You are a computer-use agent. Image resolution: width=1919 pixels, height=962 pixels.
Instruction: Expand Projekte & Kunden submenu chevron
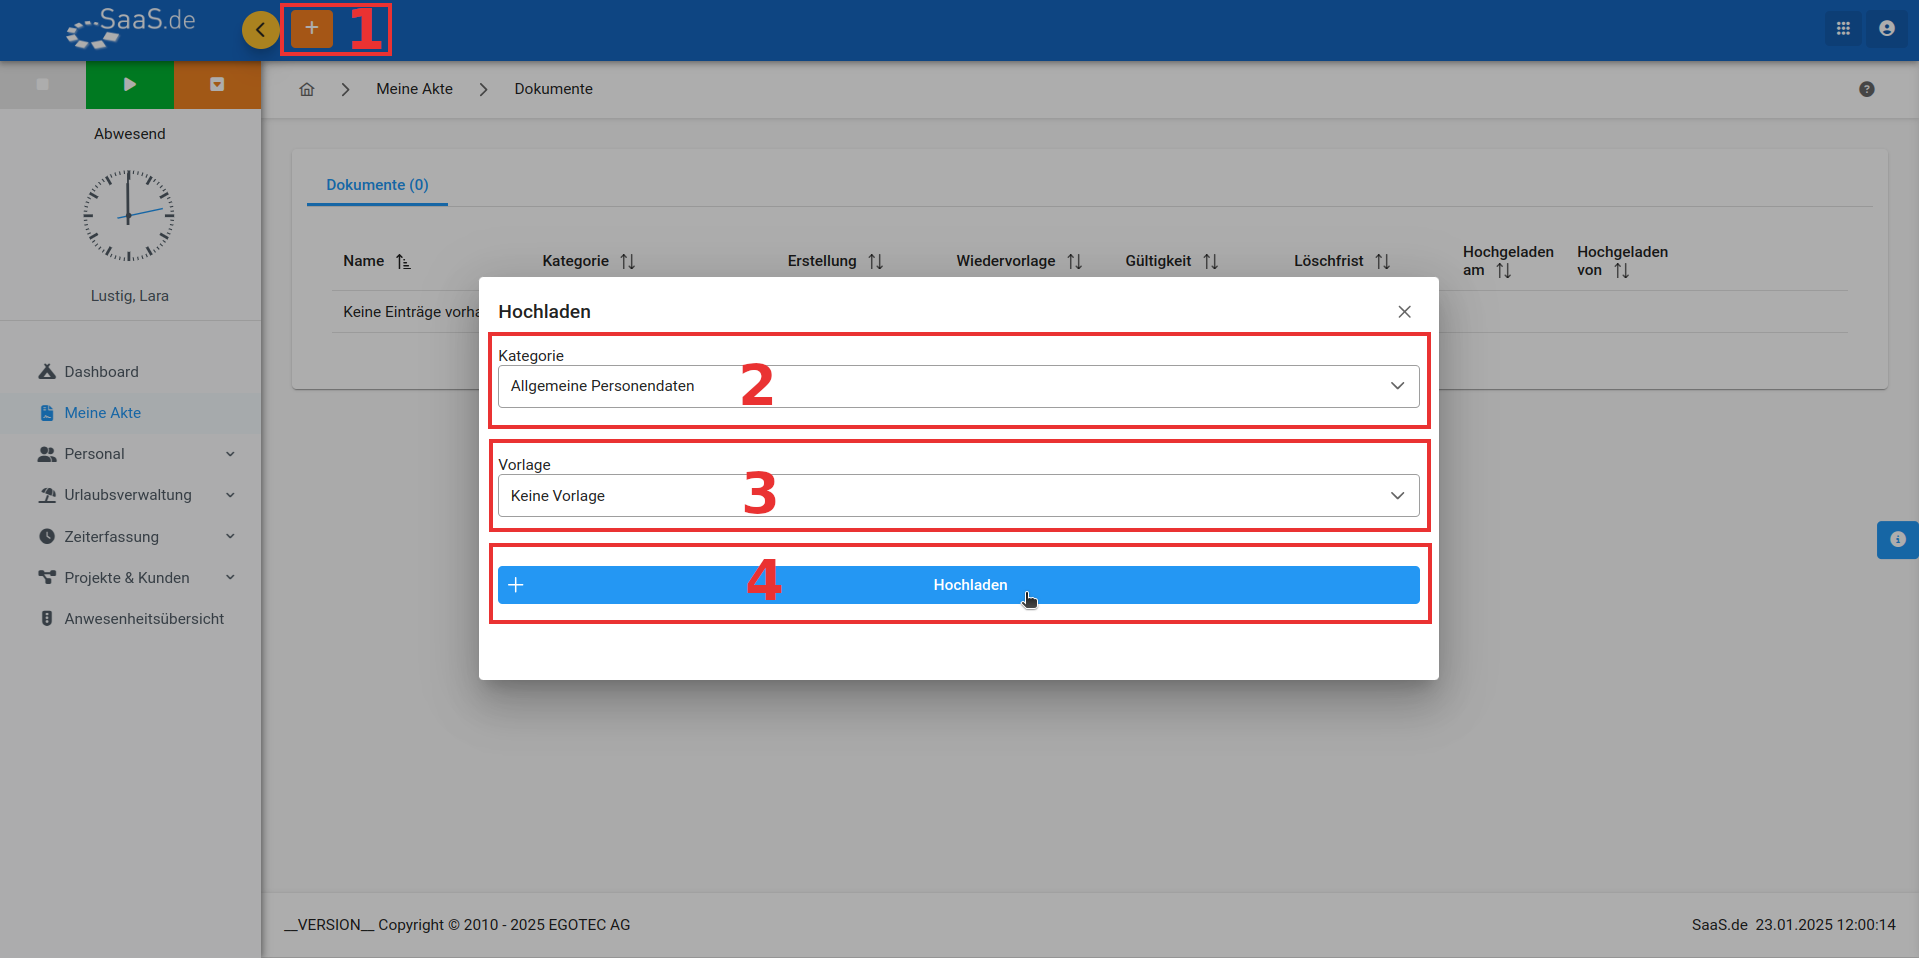coord(230,578)
